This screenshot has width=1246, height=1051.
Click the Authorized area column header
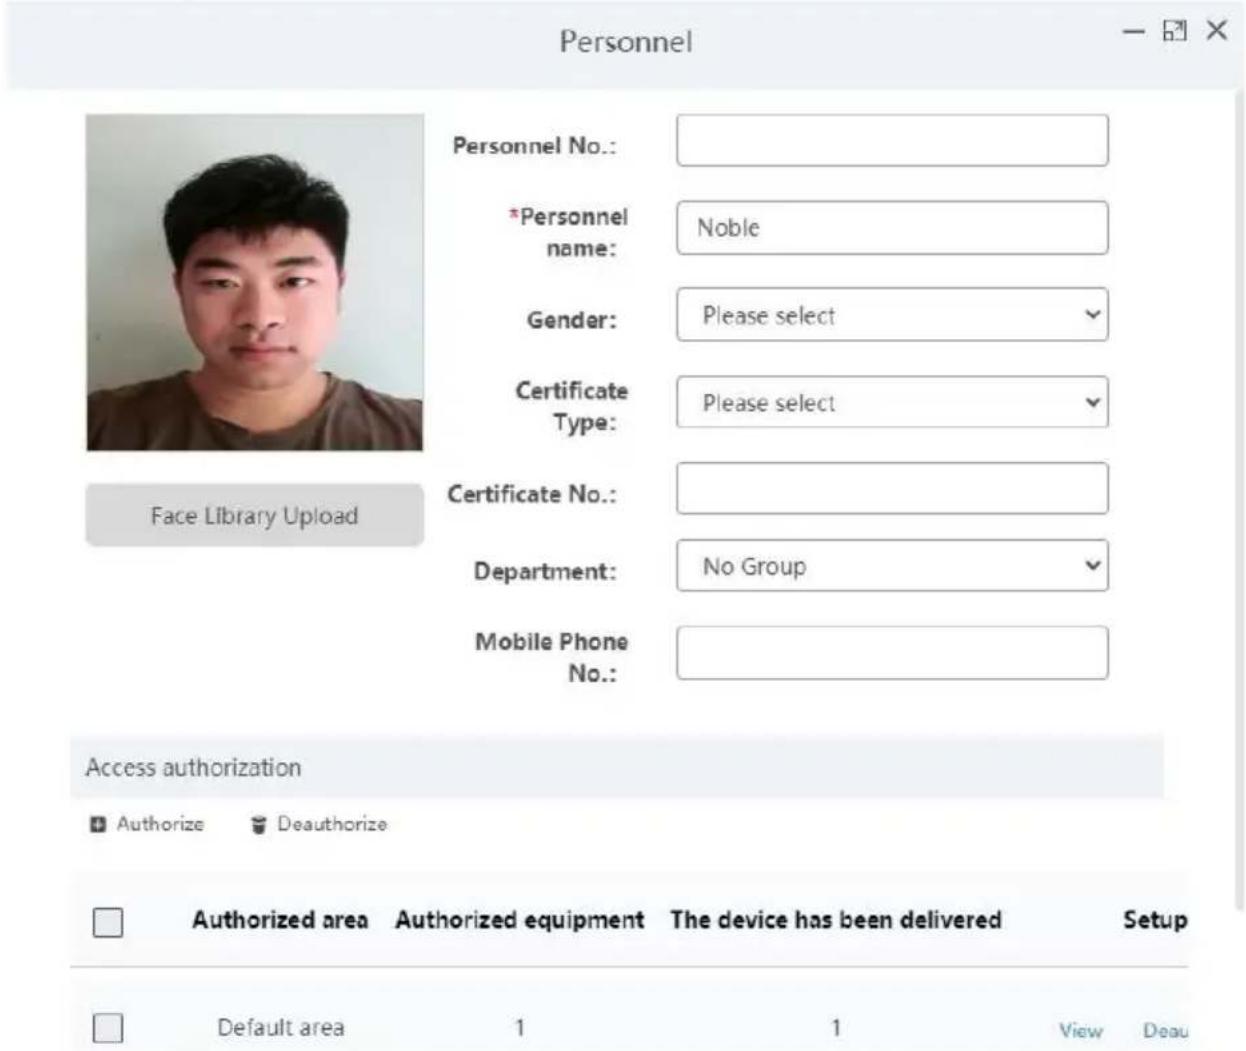coord(280,920)
